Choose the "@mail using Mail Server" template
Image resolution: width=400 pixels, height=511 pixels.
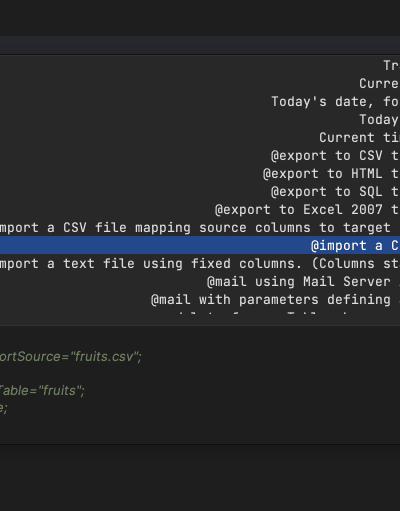click(x=200, y=281)
